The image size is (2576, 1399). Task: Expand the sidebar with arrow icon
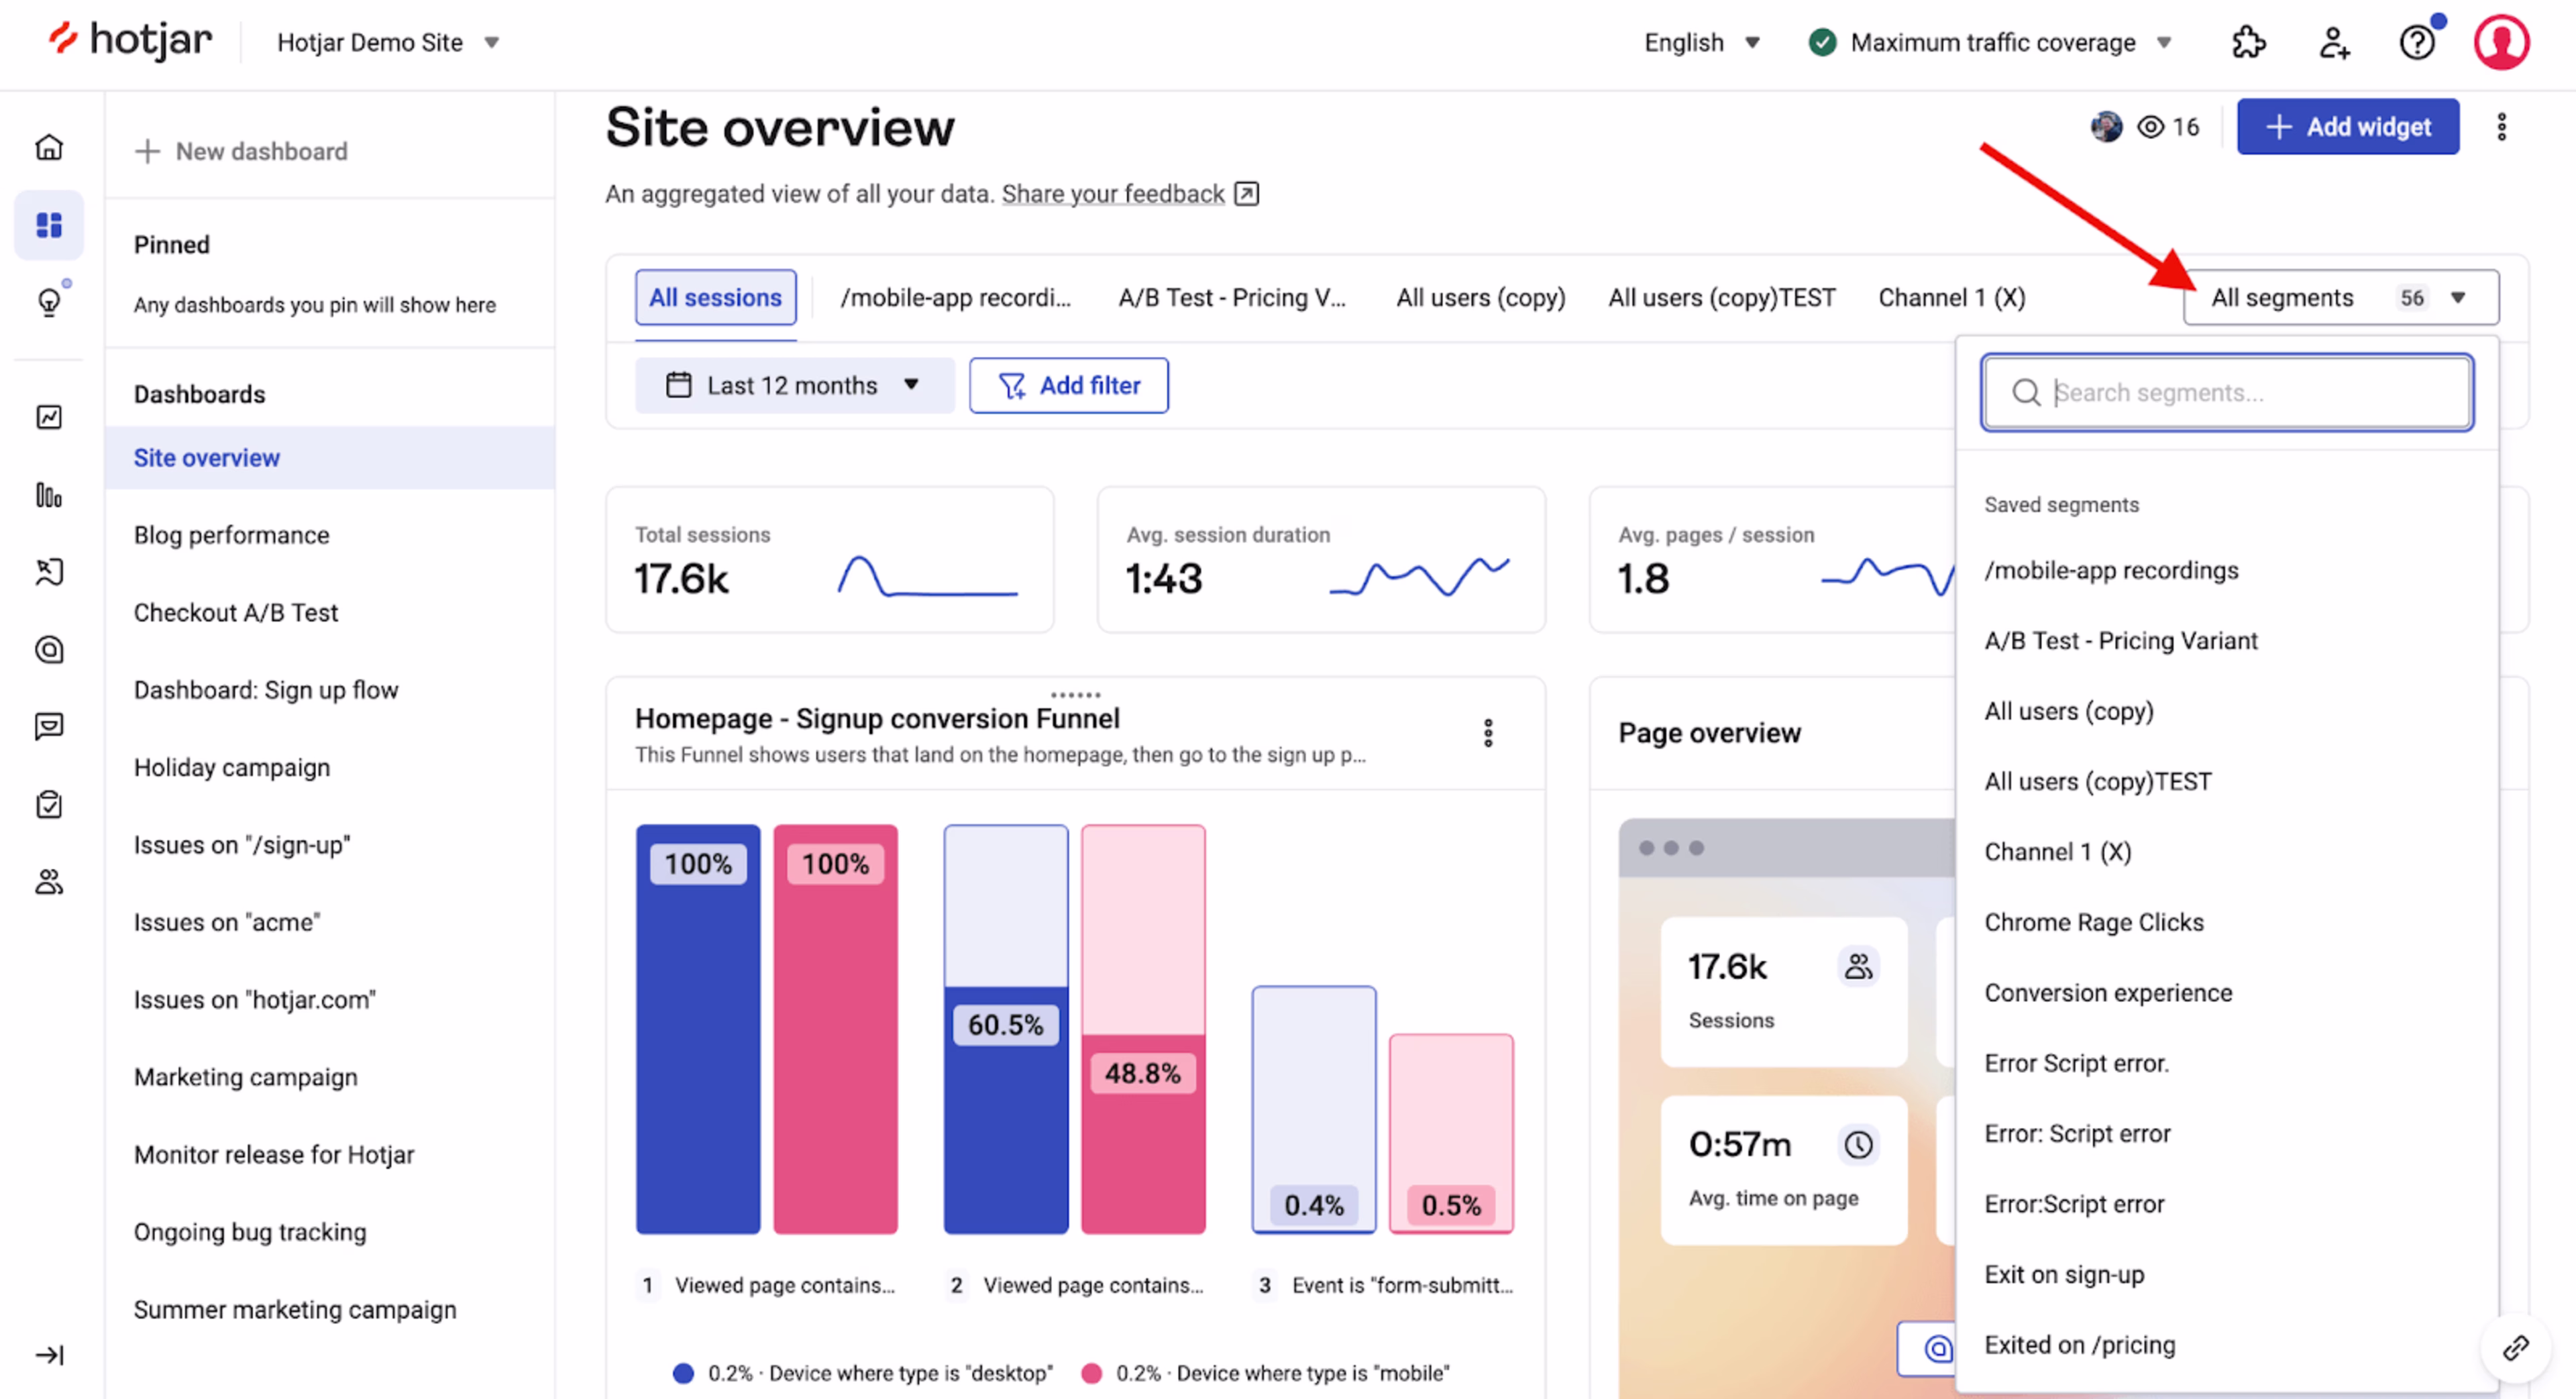(48, 1354)
